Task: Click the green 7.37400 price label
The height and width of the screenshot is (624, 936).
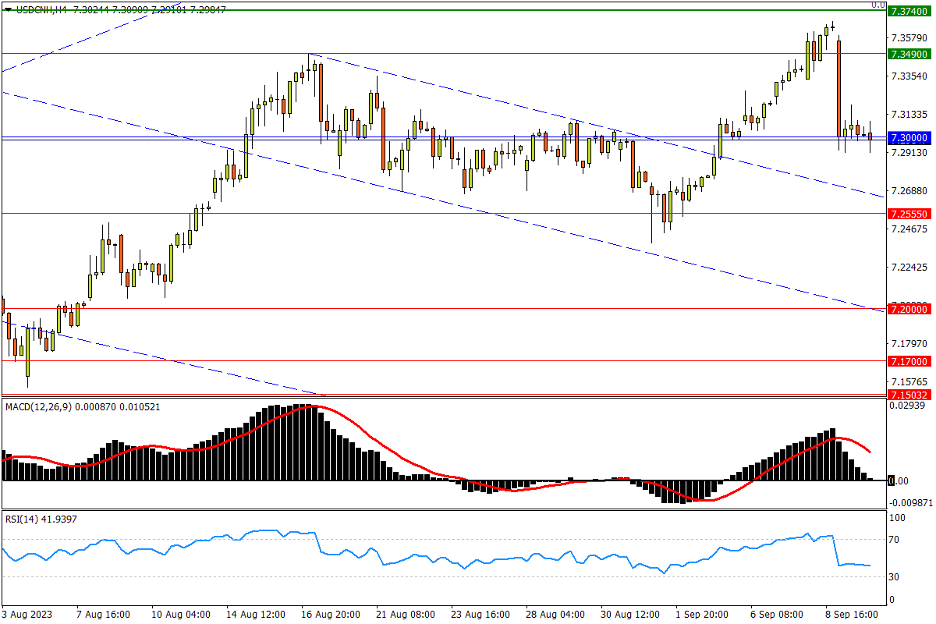Action: coord(909,10)
